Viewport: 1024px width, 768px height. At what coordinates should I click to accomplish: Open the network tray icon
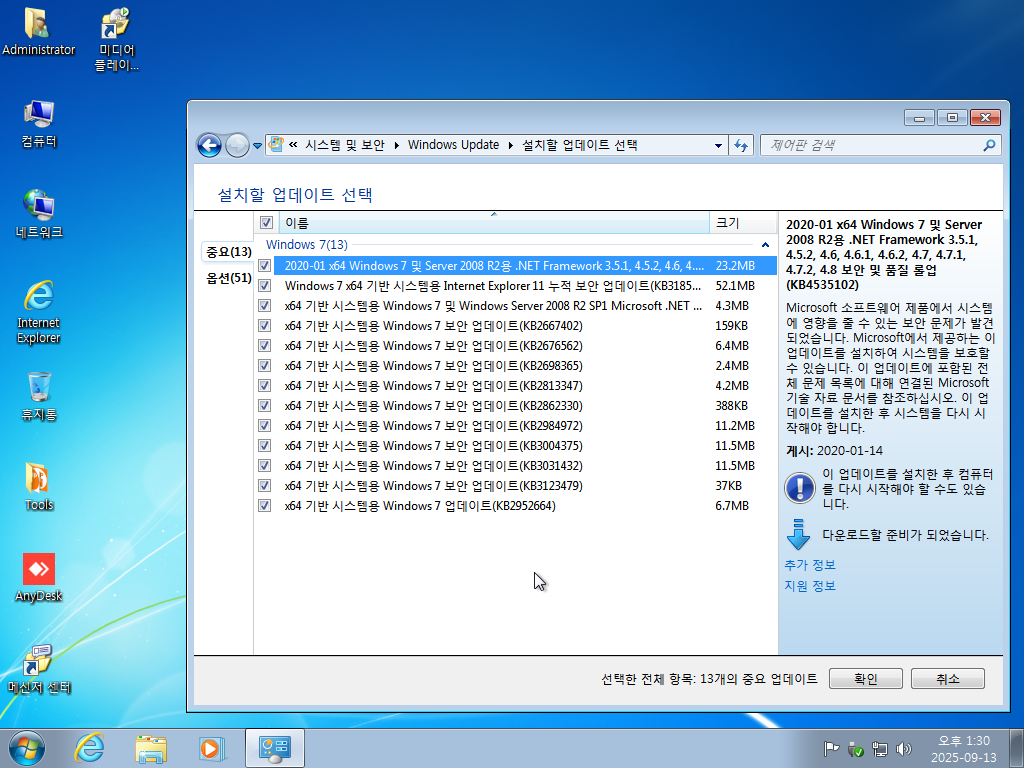pyautogui.click(x=880, y=749)
